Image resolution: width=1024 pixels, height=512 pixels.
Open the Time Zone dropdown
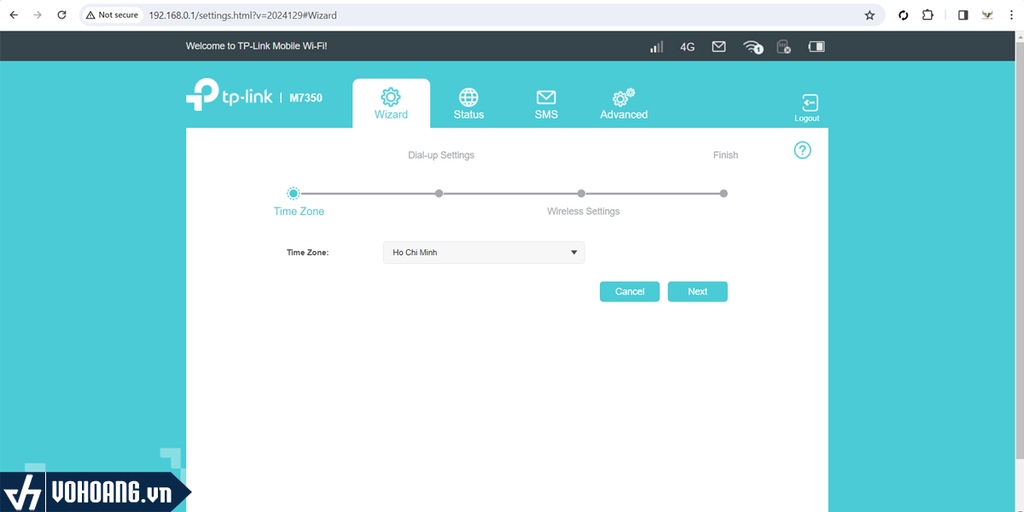click(x=483, y=253)
